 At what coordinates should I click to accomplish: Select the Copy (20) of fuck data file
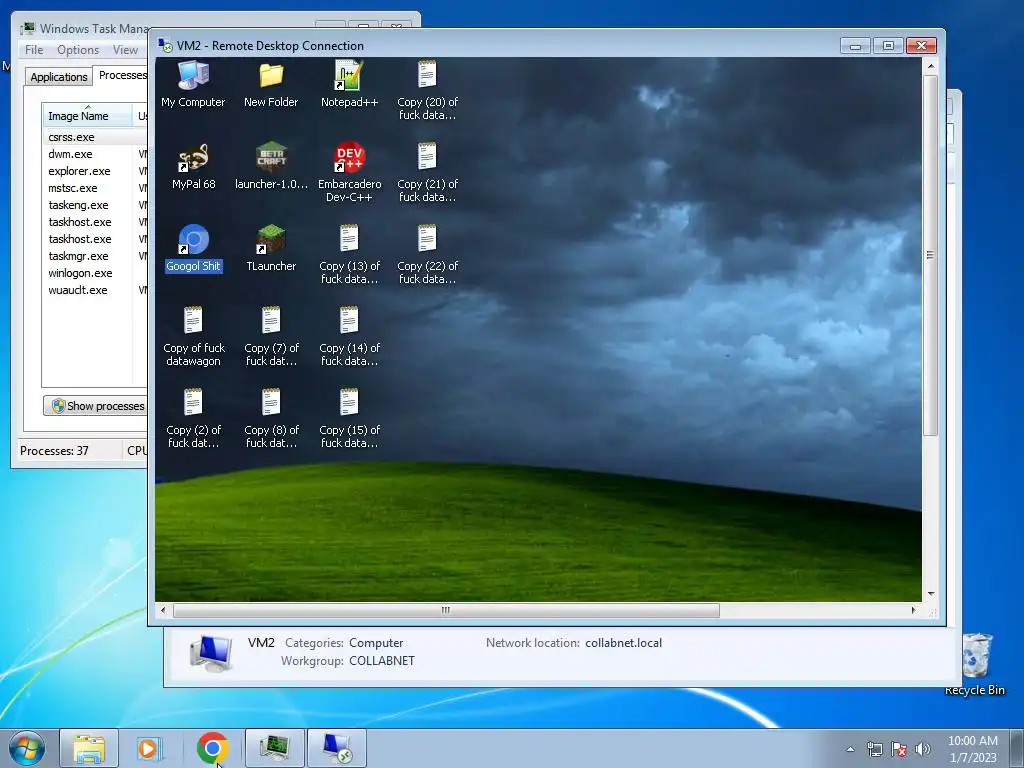(427, 90)
